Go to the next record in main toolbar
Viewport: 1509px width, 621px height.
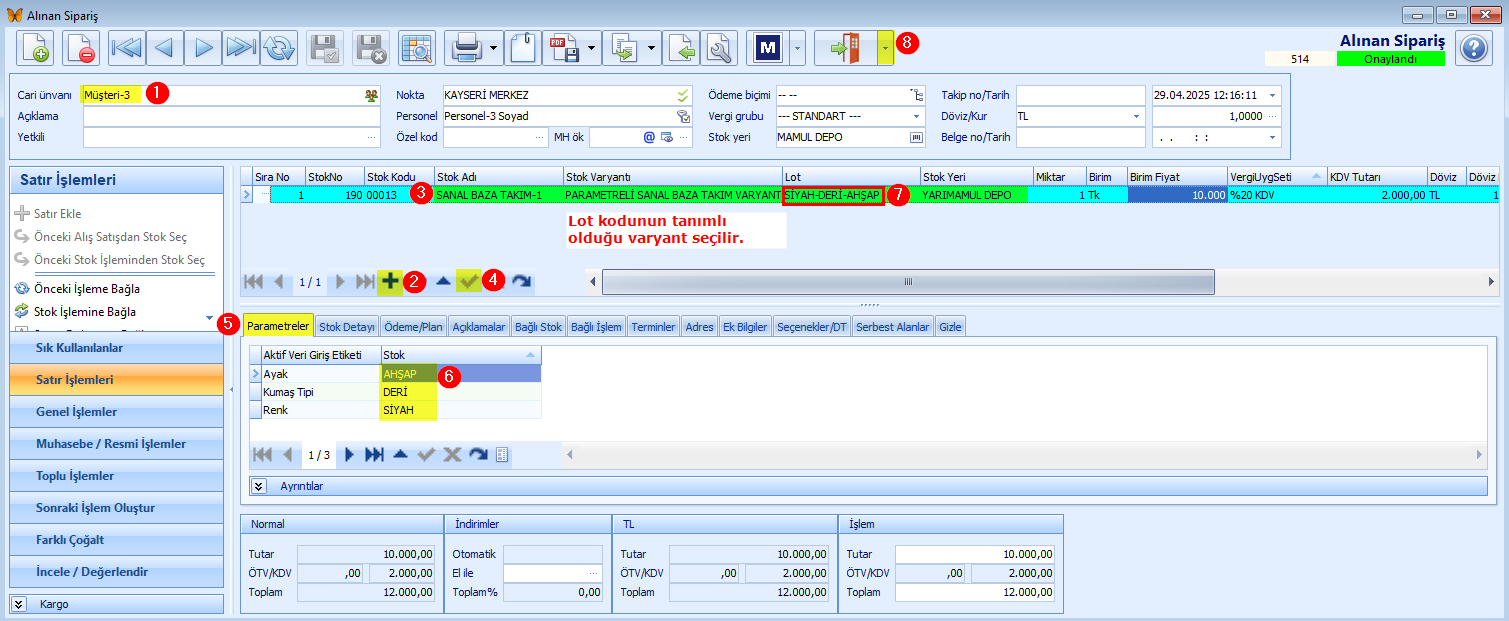pyautogui.click(x=203, y=48)
